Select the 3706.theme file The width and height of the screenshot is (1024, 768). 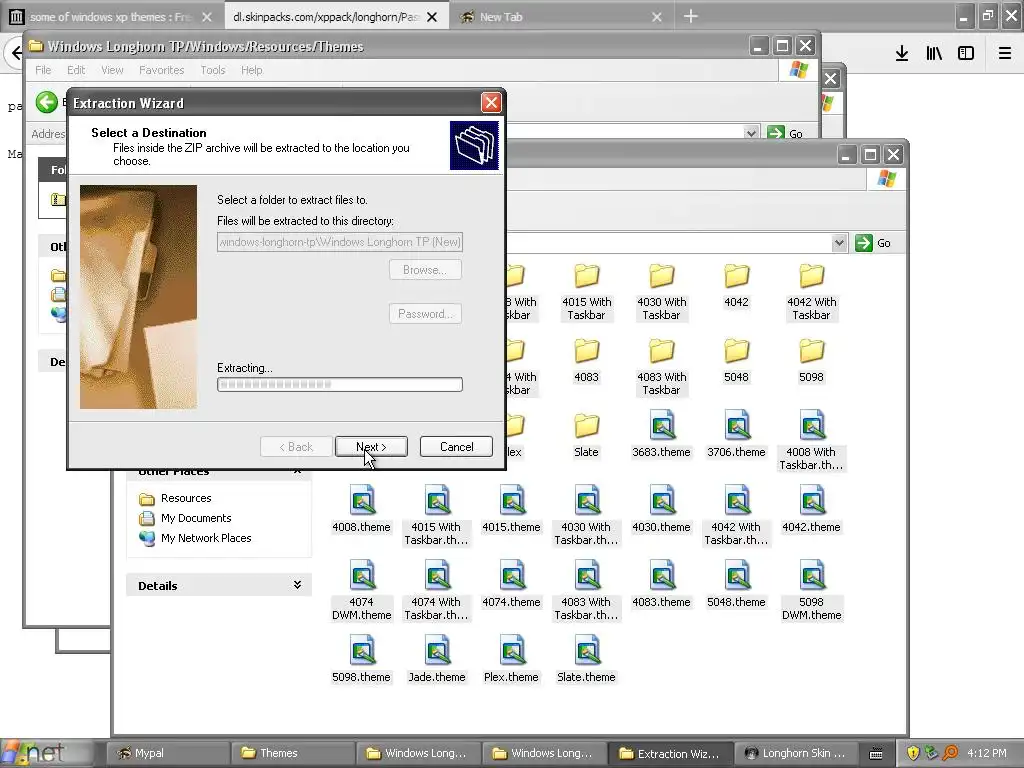pos(736,434)
